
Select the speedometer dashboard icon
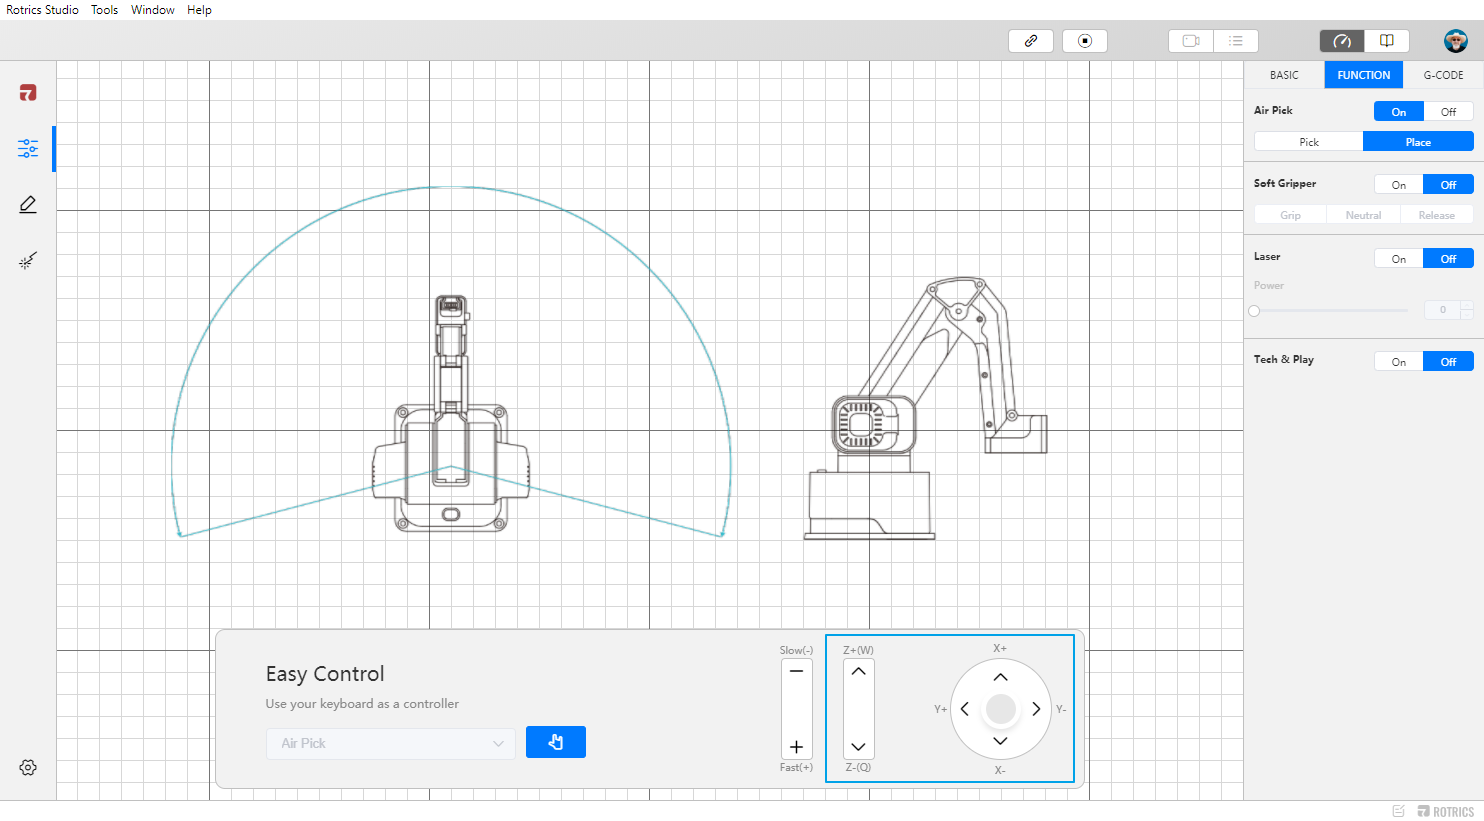click(x=1342, y=41)
